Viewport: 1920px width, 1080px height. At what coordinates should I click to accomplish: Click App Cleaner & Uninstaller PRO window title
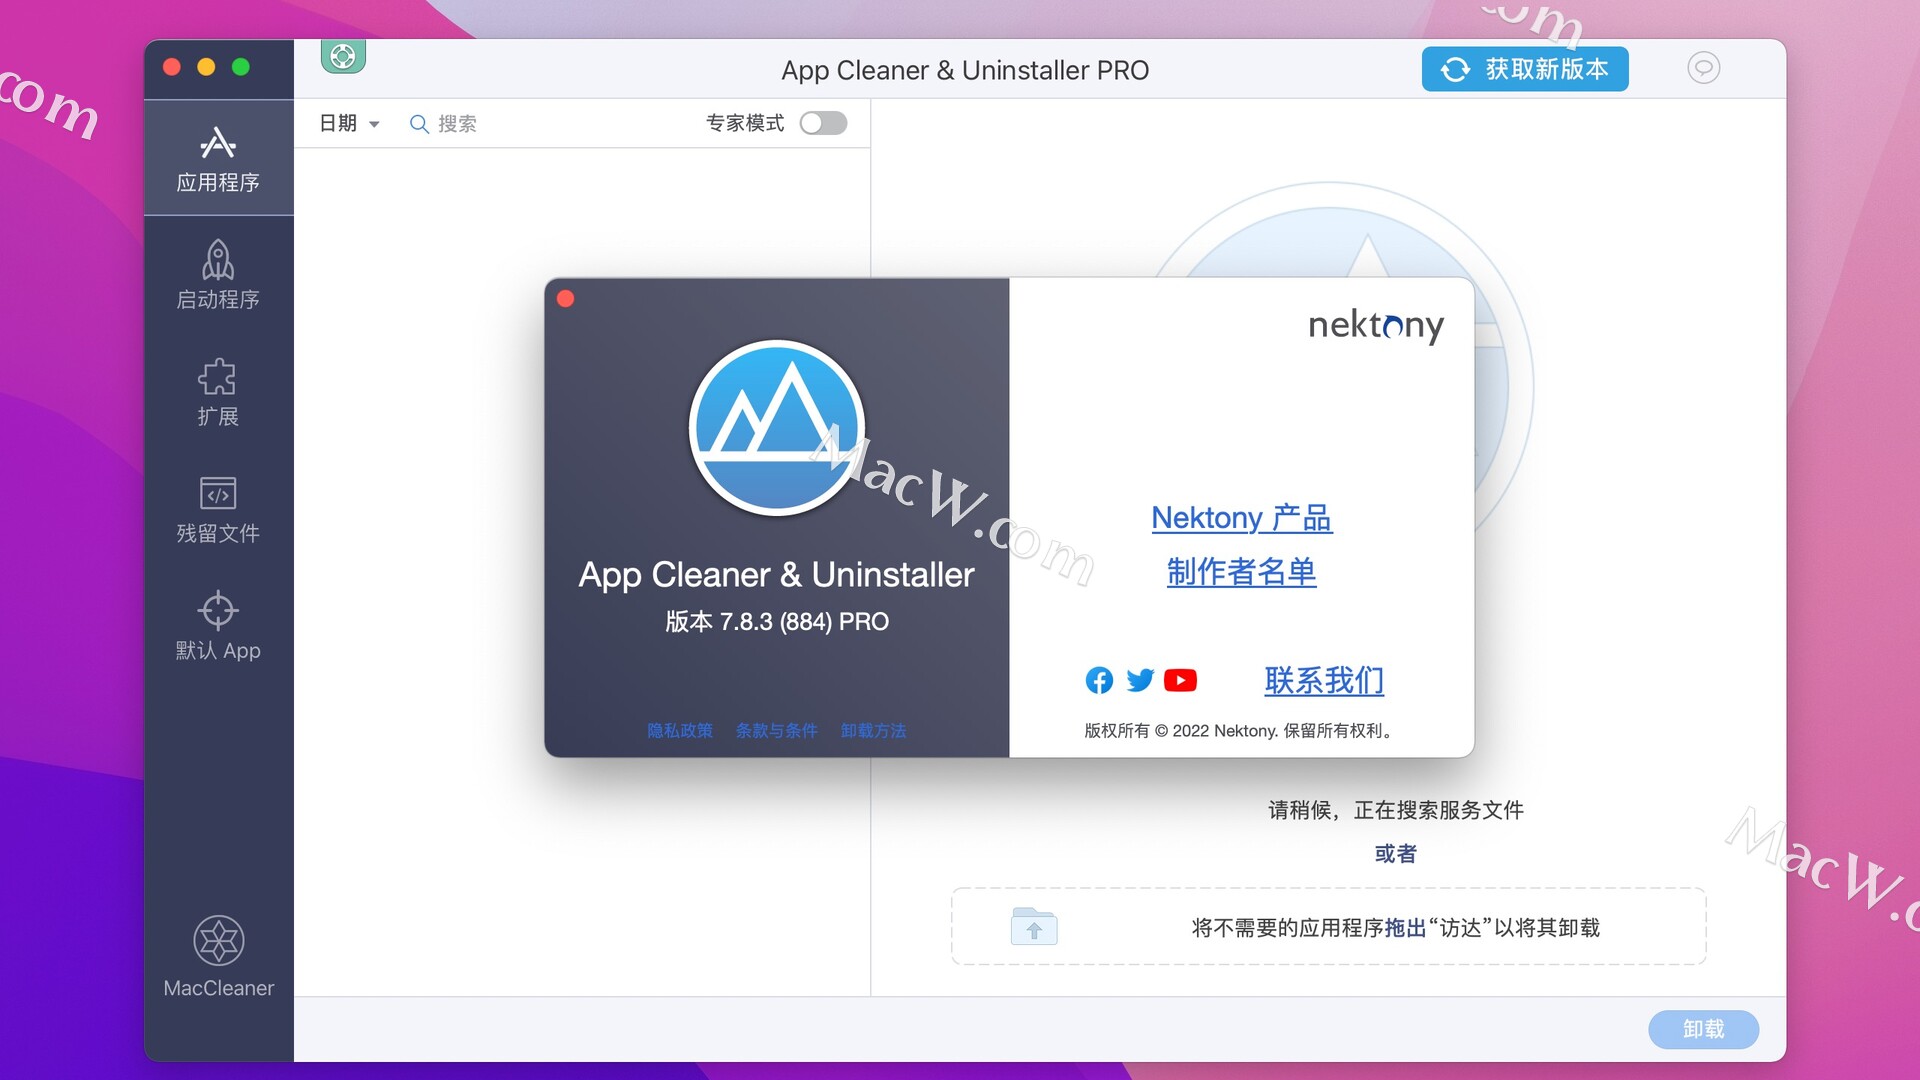(965, 70)
